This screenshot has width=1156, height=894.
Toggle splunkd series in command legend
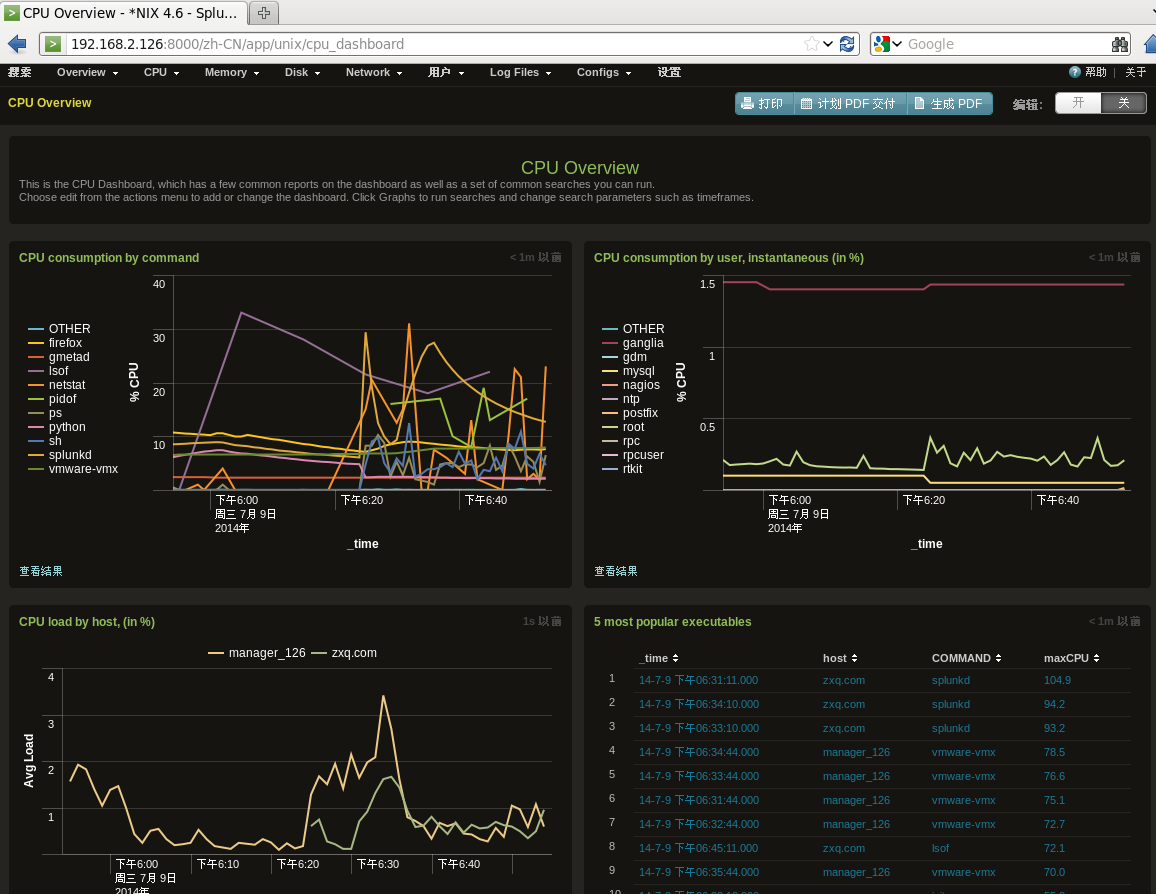[60, 455]
